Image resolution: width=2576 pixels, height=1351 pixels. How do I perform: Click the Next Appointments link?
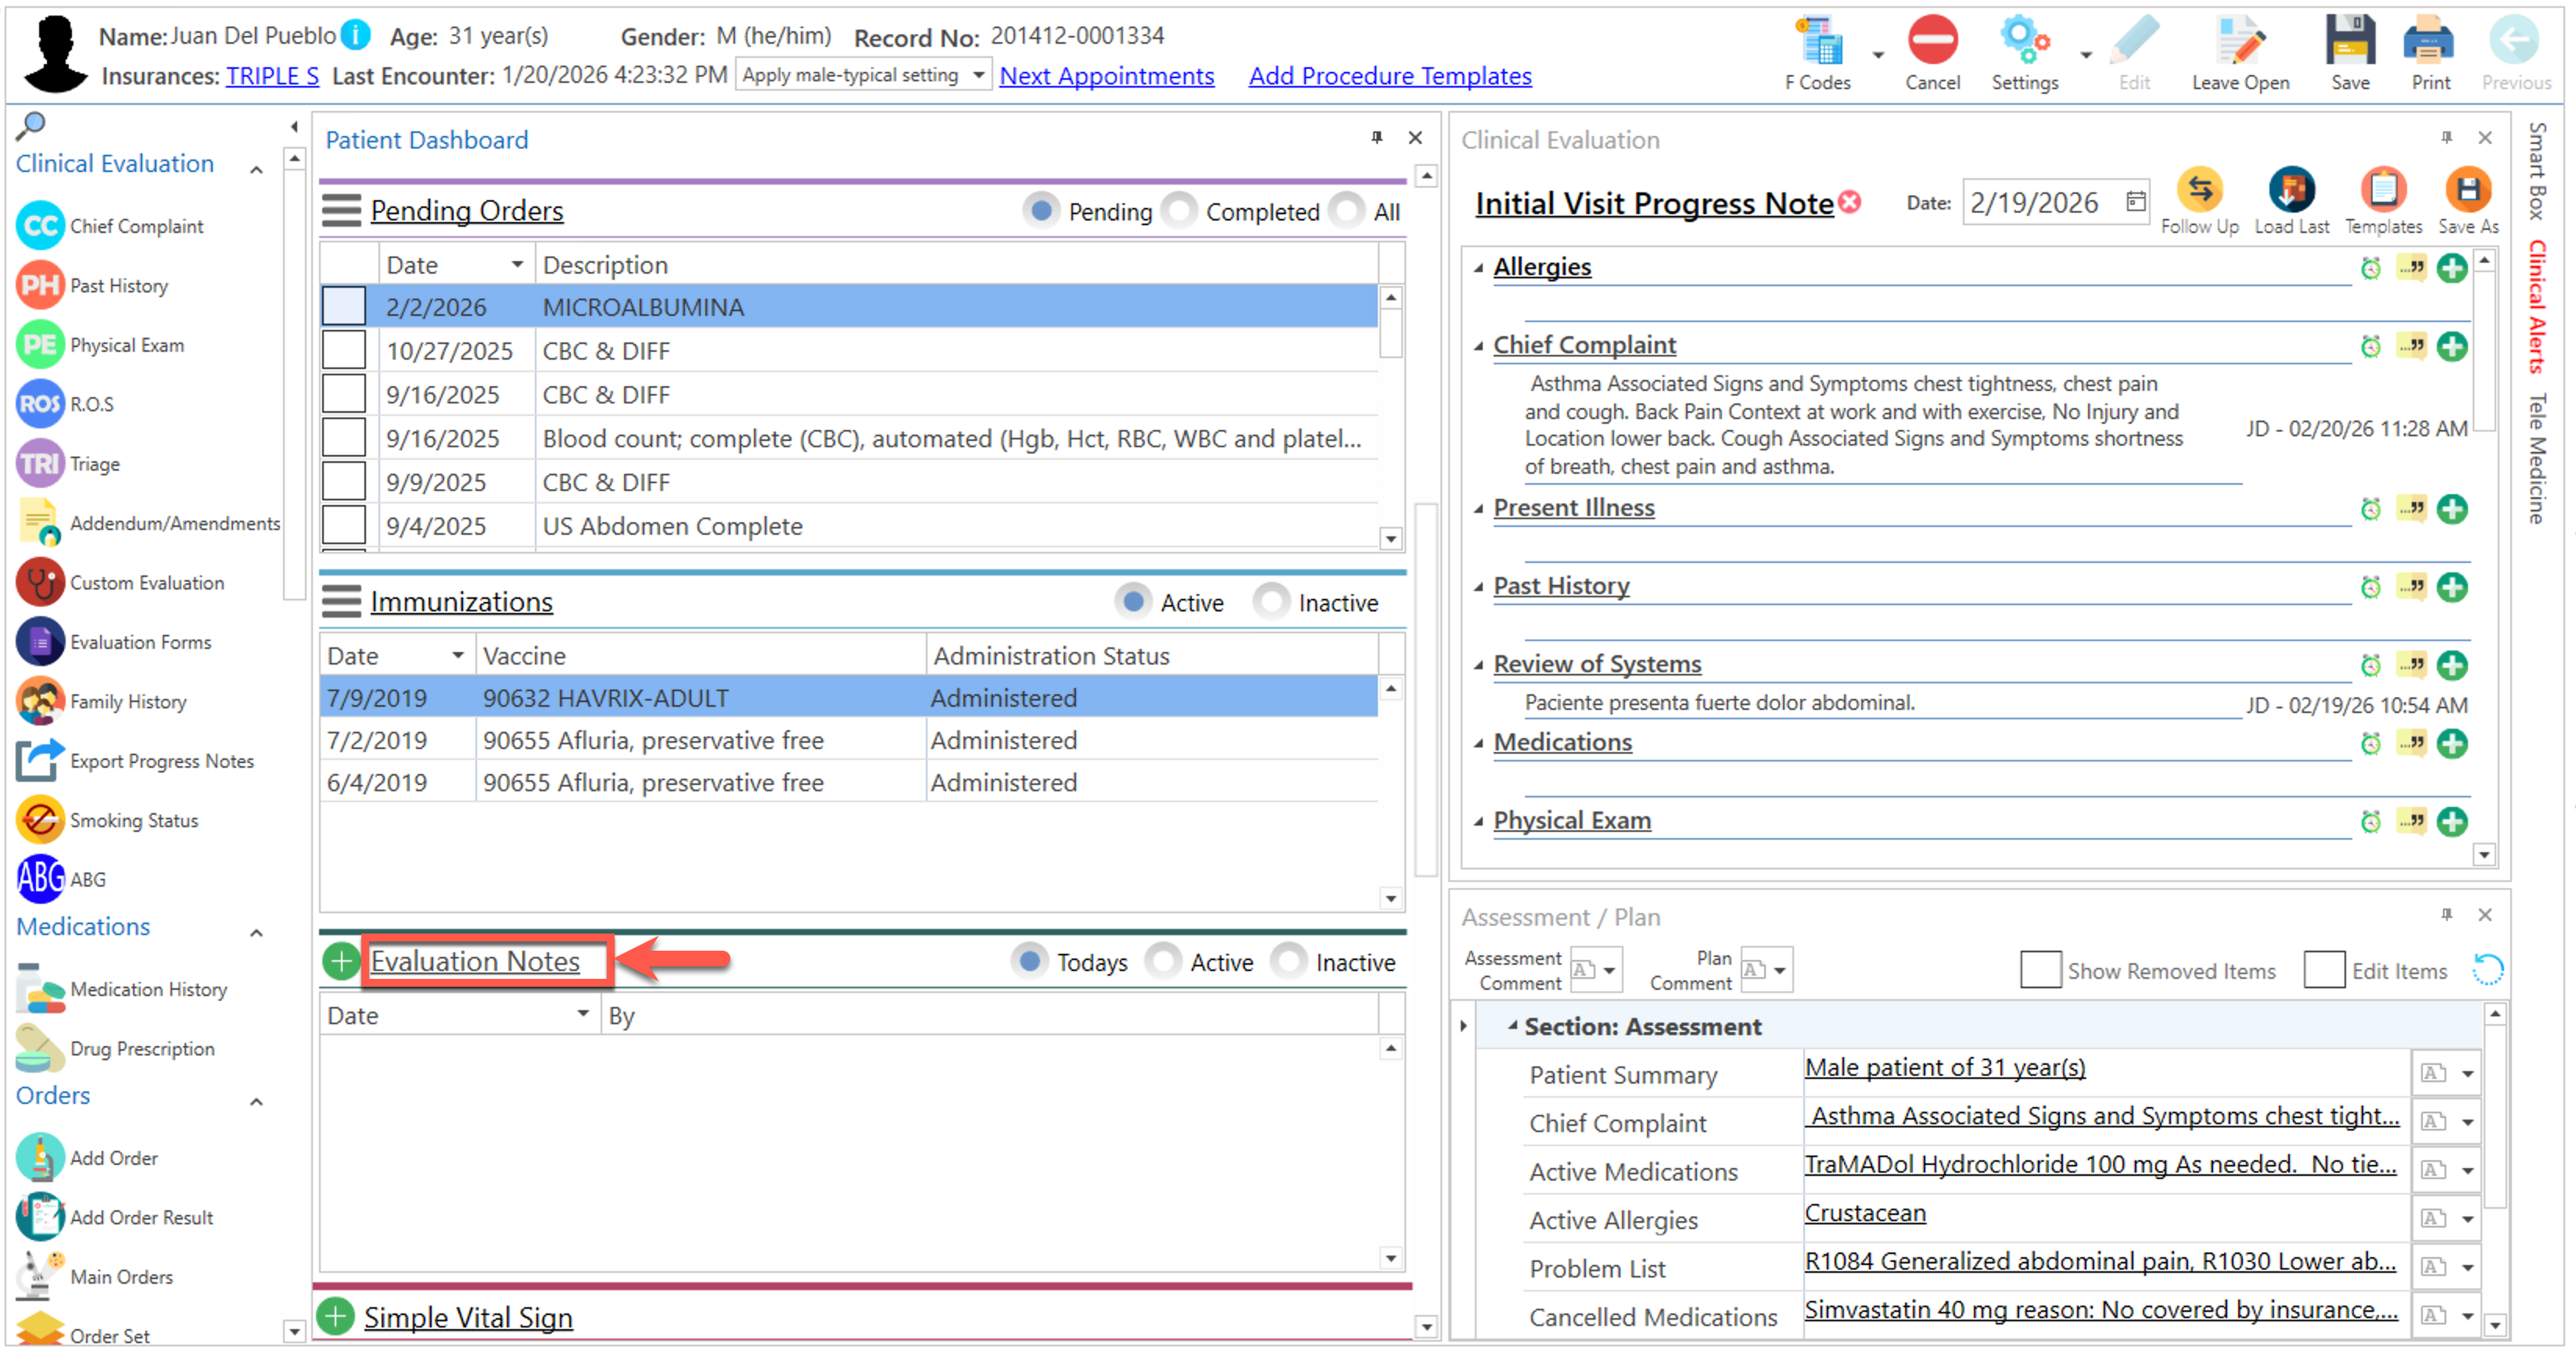coord(1106,76)
